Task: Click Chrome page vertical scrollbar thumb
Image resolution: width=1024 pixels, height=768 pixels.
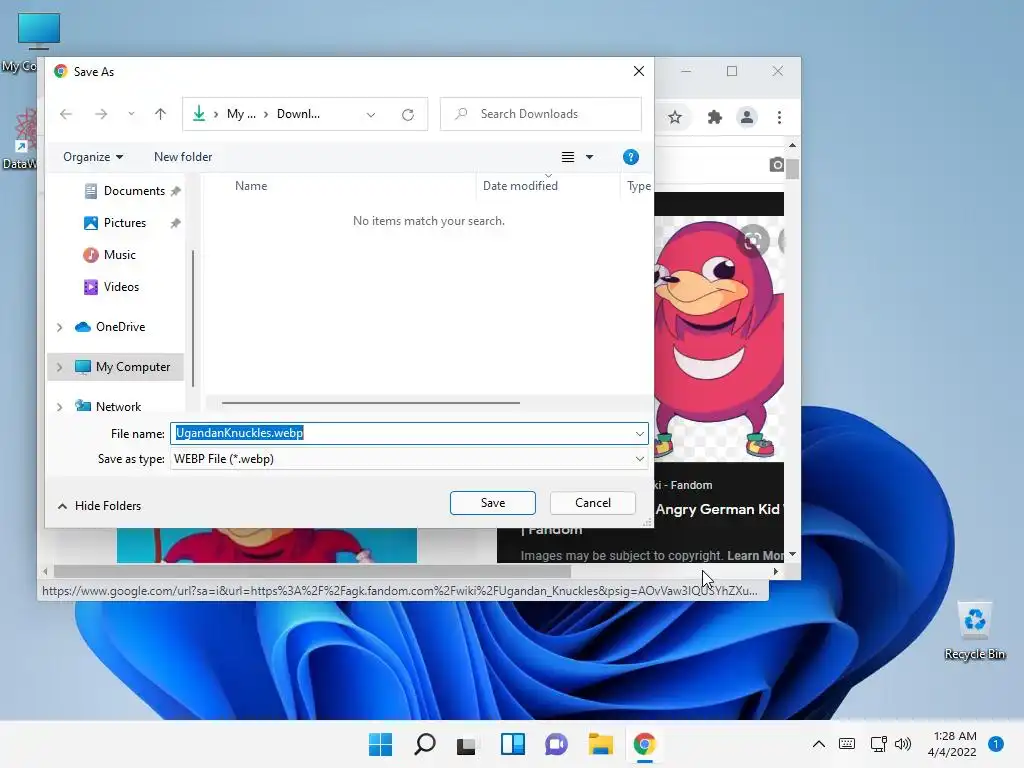Action: coord(792,168)
